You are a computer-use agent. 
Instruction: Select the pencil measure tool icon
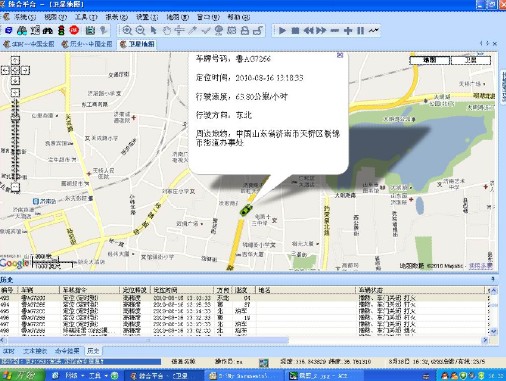[192, 31]
